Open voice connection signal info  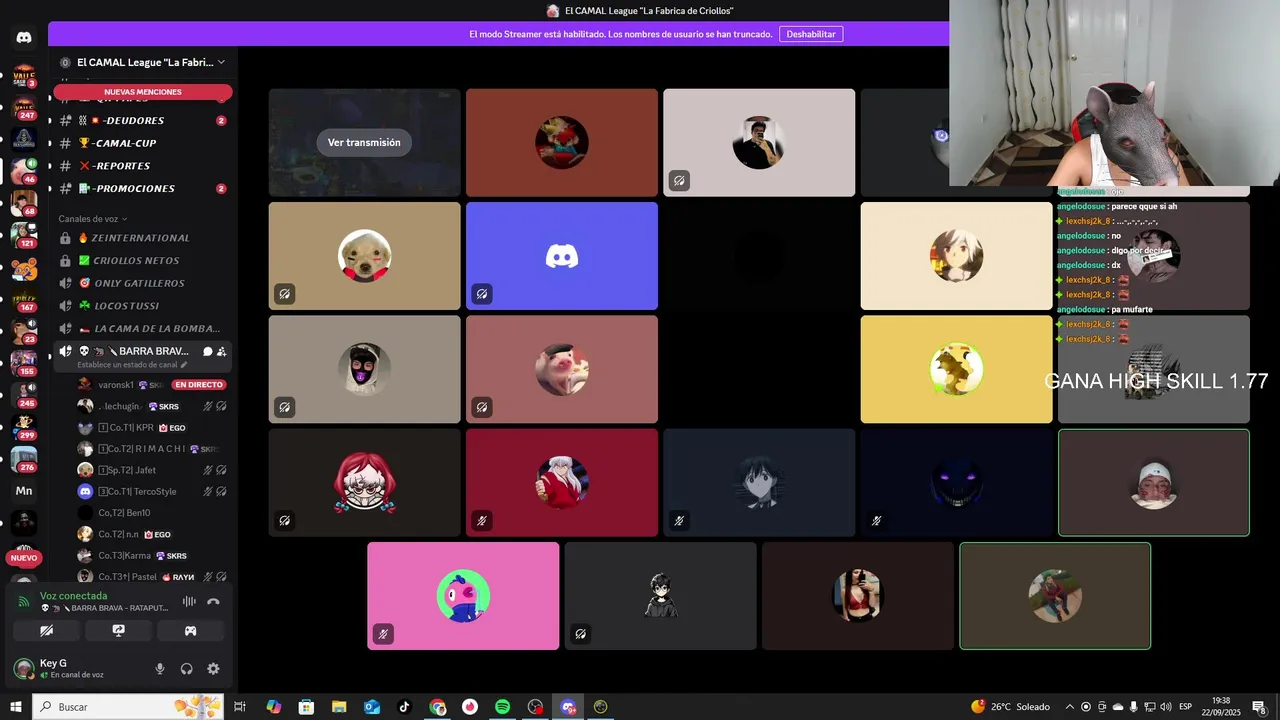point(24,602)
